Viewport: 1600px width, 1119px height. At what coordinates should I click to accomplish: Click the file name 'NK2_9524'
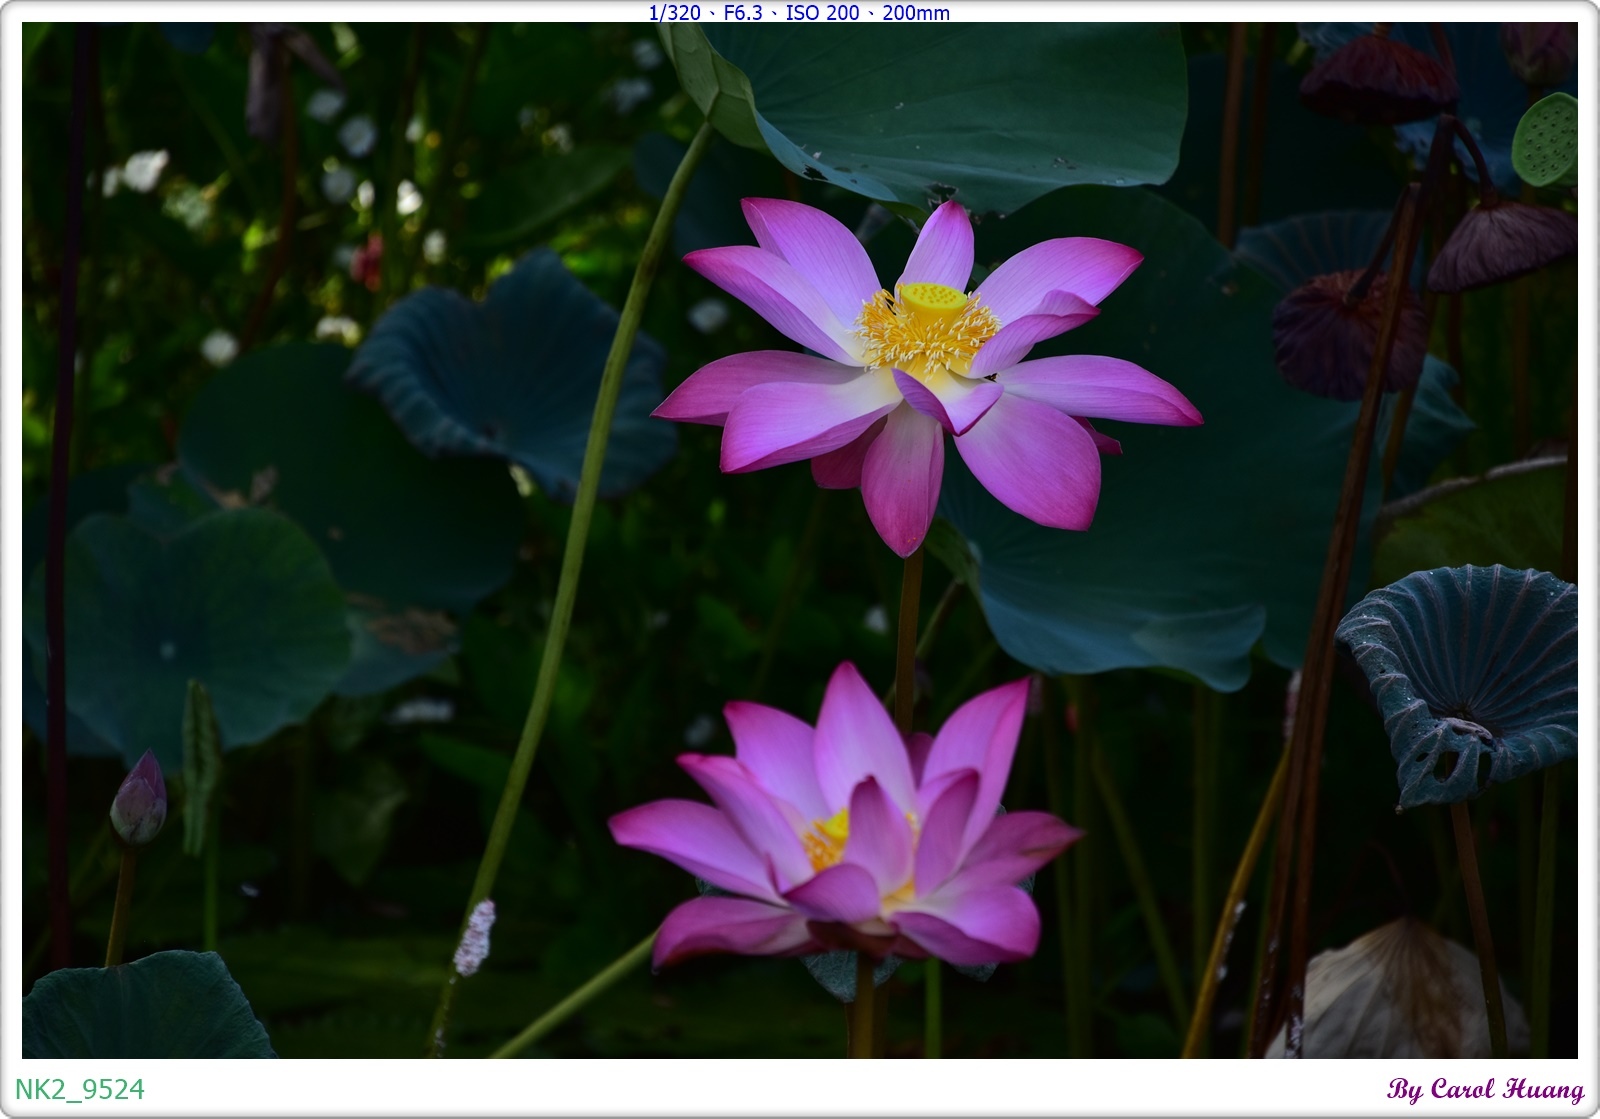tap(80, 1089)
